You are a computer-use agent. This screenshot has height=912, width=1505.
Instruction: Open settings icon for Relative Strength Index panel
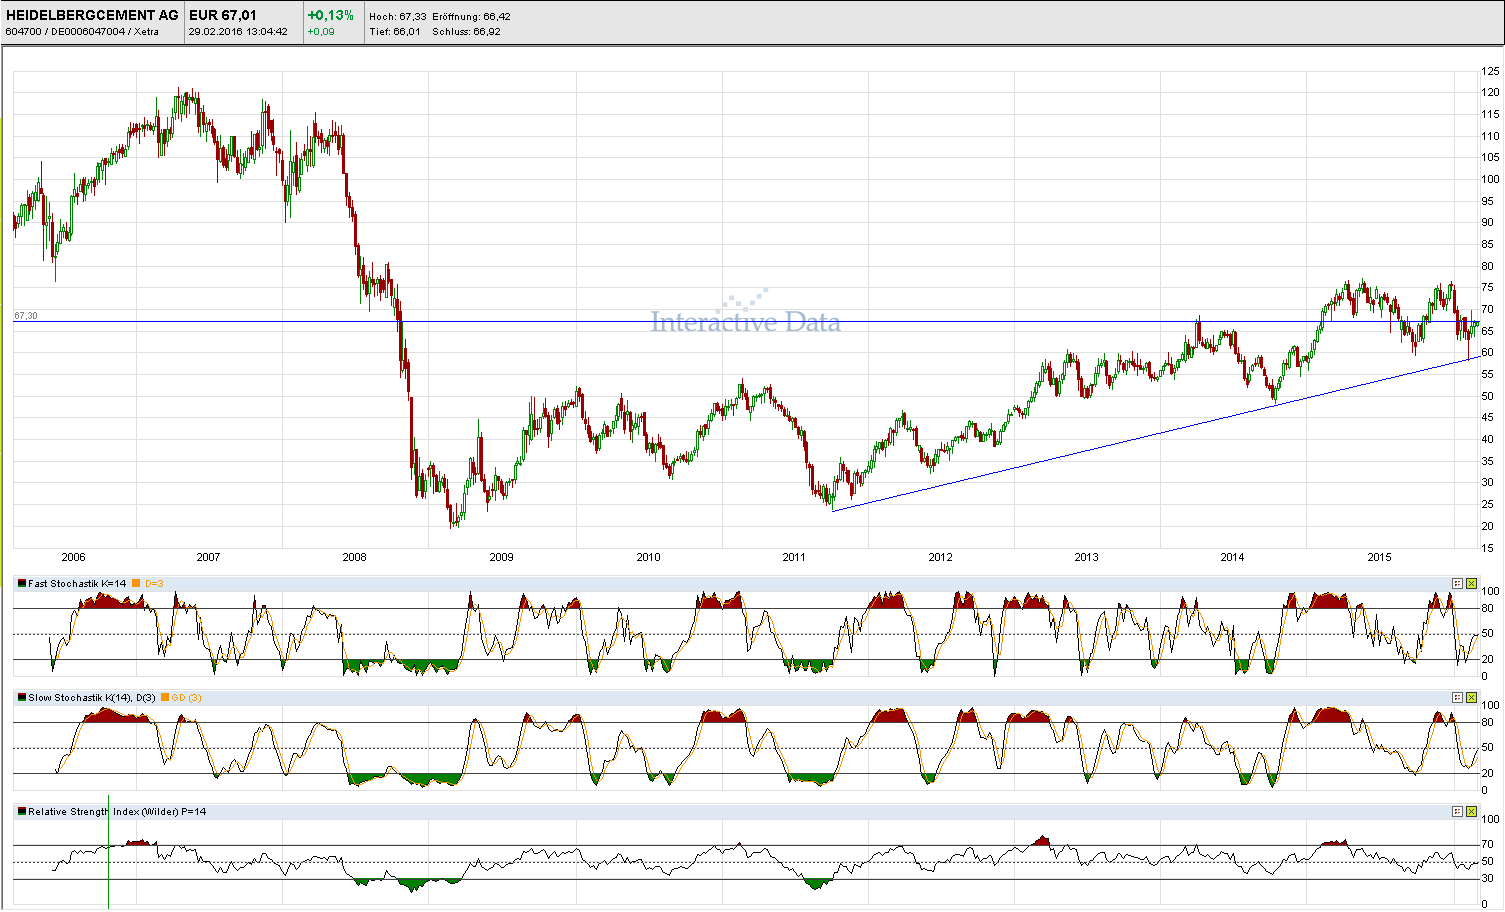point(1457,811)
